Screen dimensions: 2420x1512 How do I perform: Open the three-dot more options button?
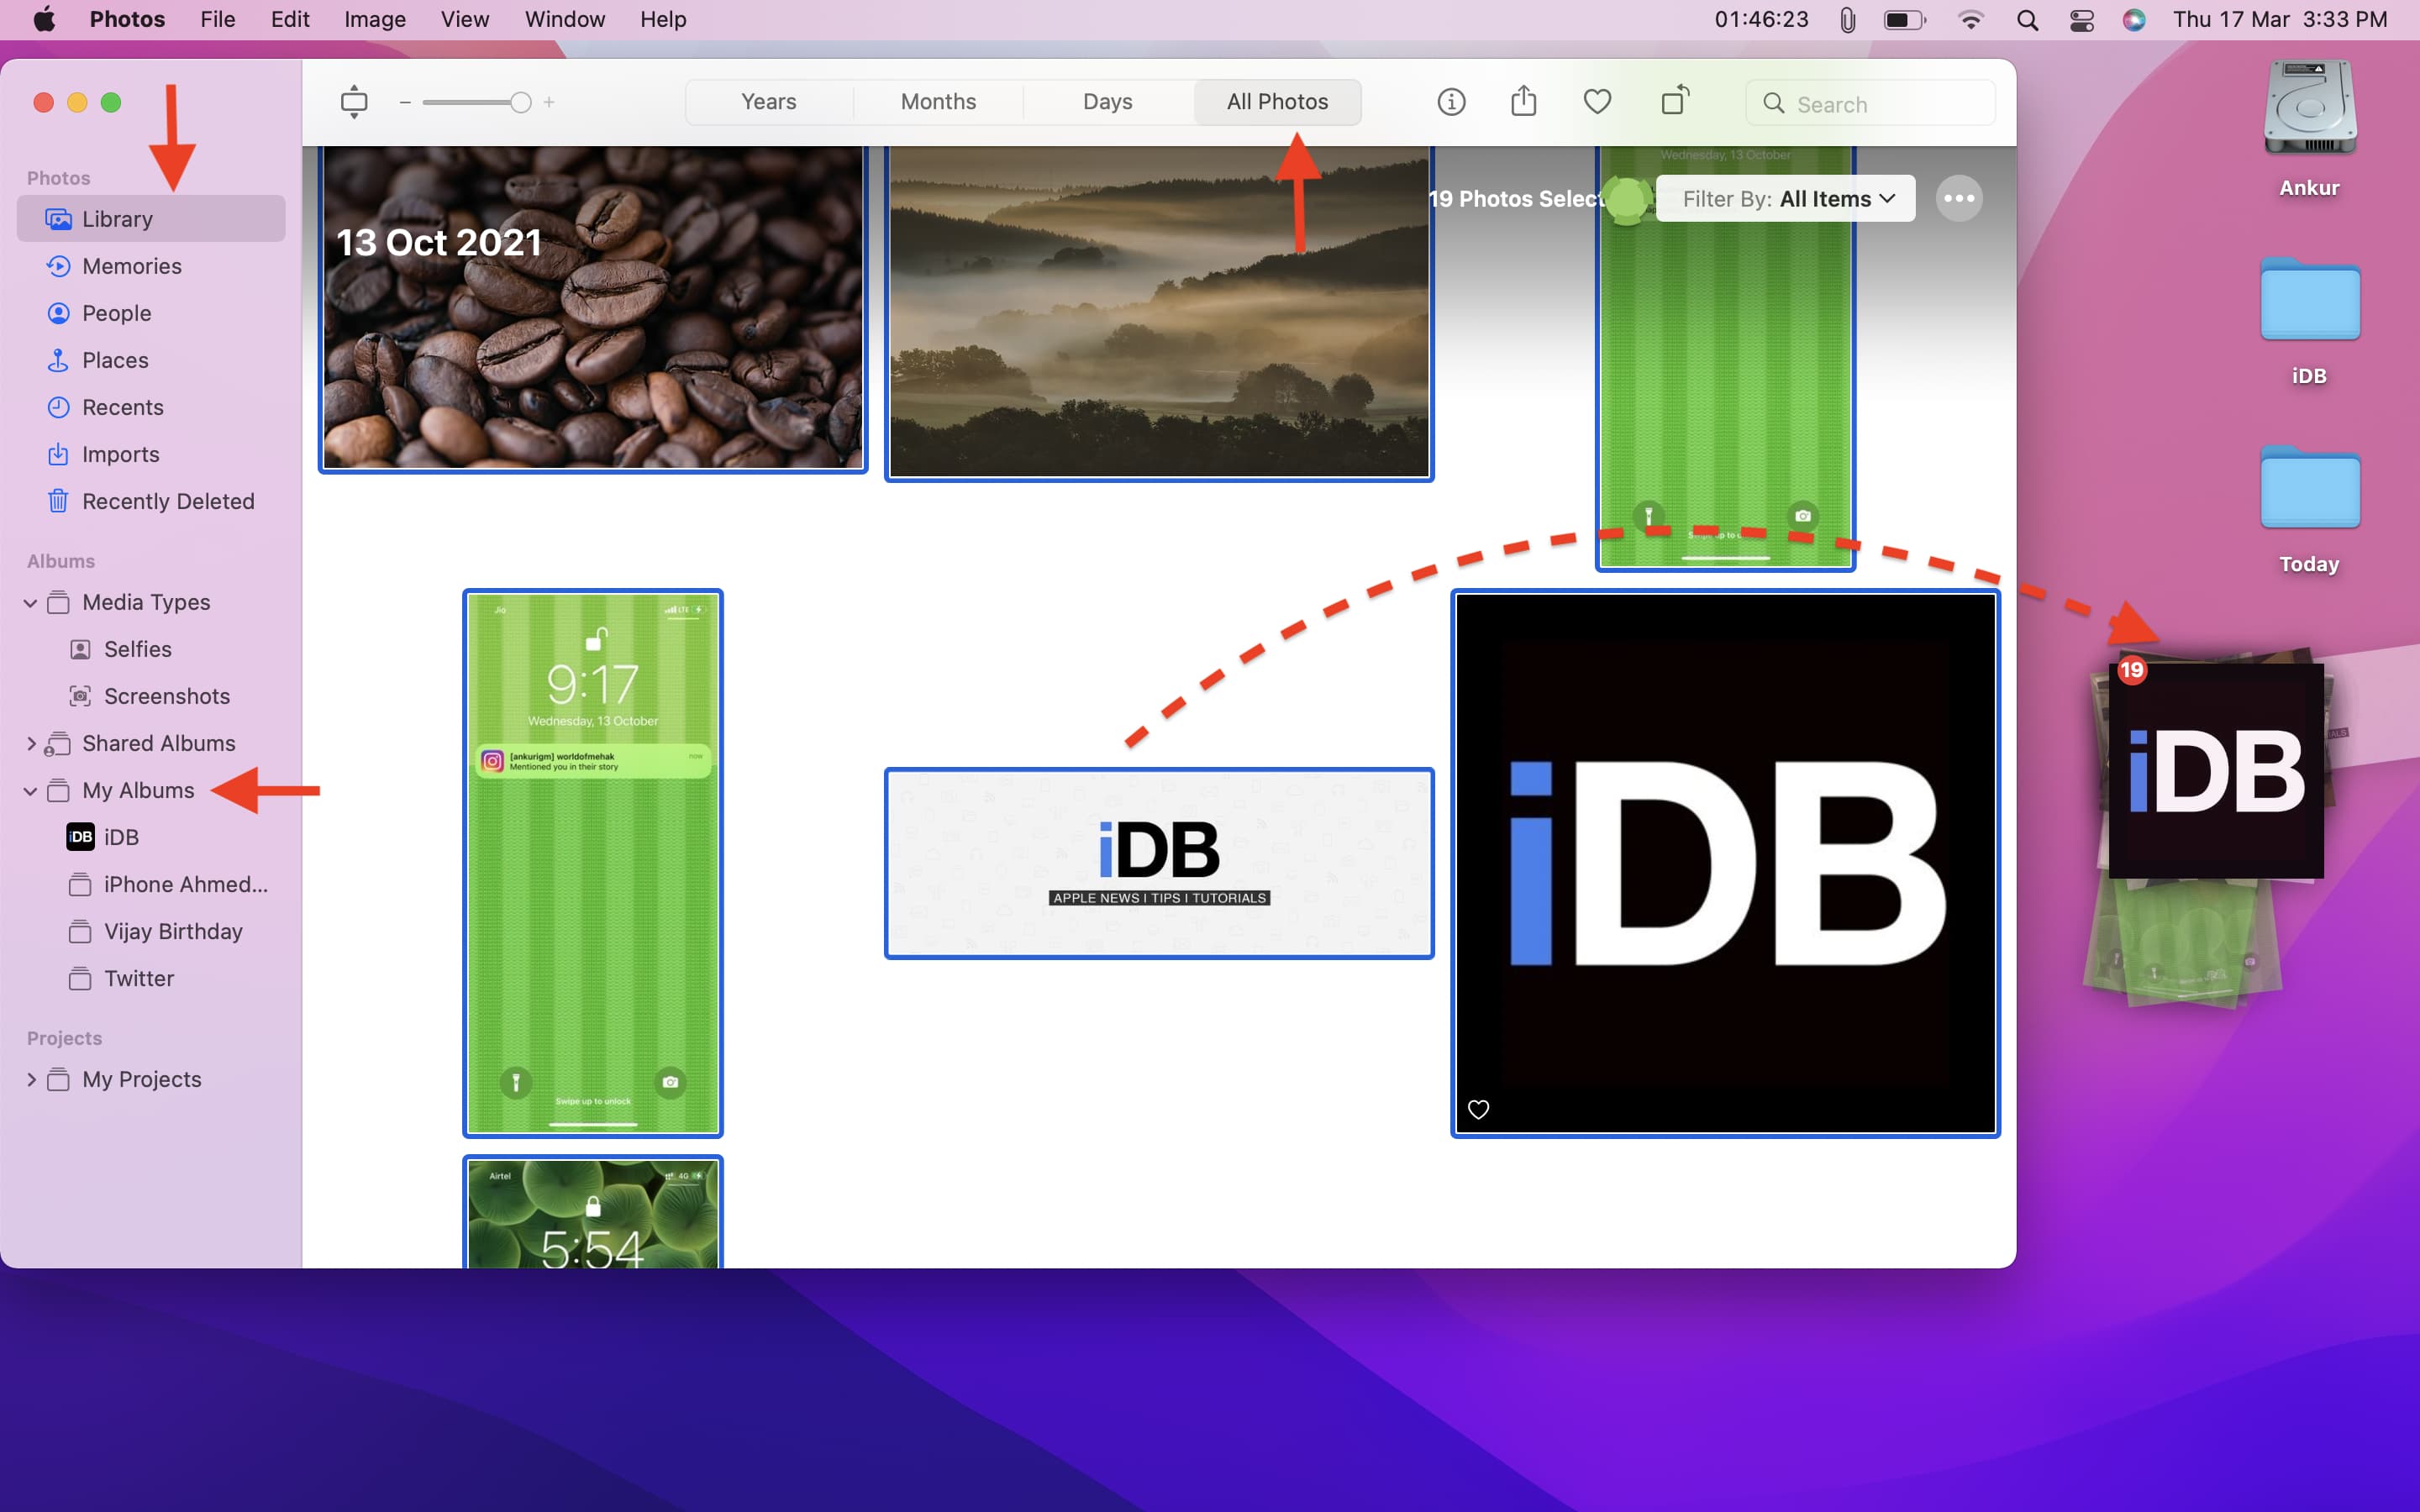point(1958,198)
